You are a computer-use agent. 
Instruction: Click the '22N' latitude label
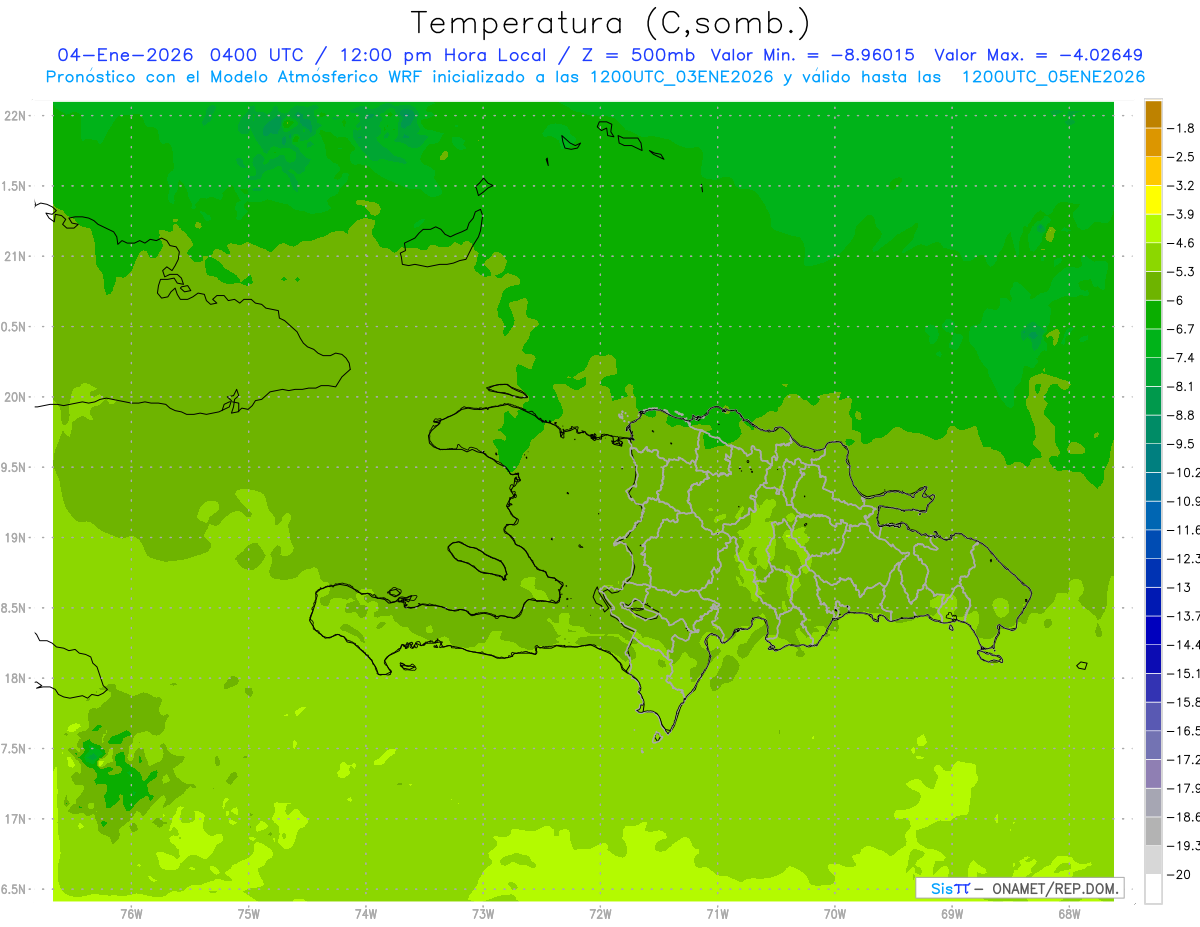15,116
